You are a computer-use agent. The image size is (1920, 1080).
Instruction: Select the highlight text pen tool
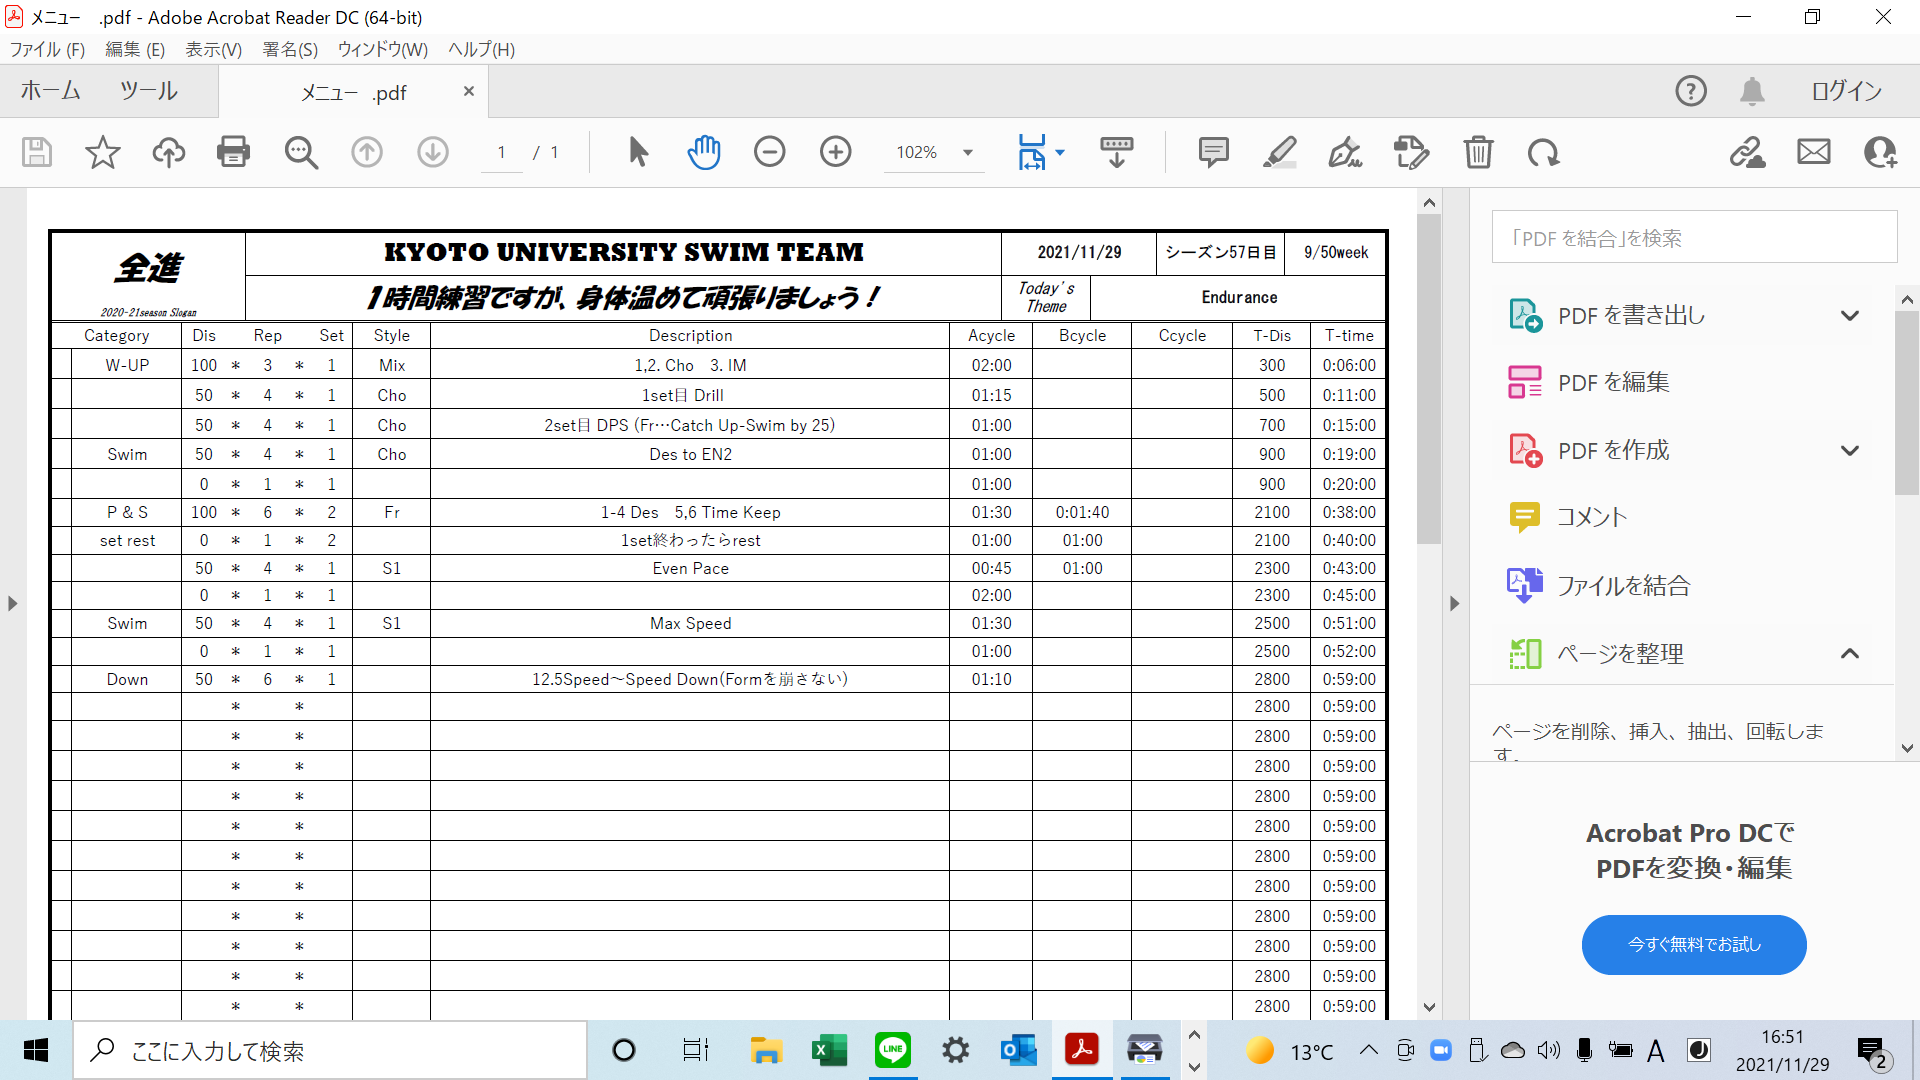point(1279,152)
